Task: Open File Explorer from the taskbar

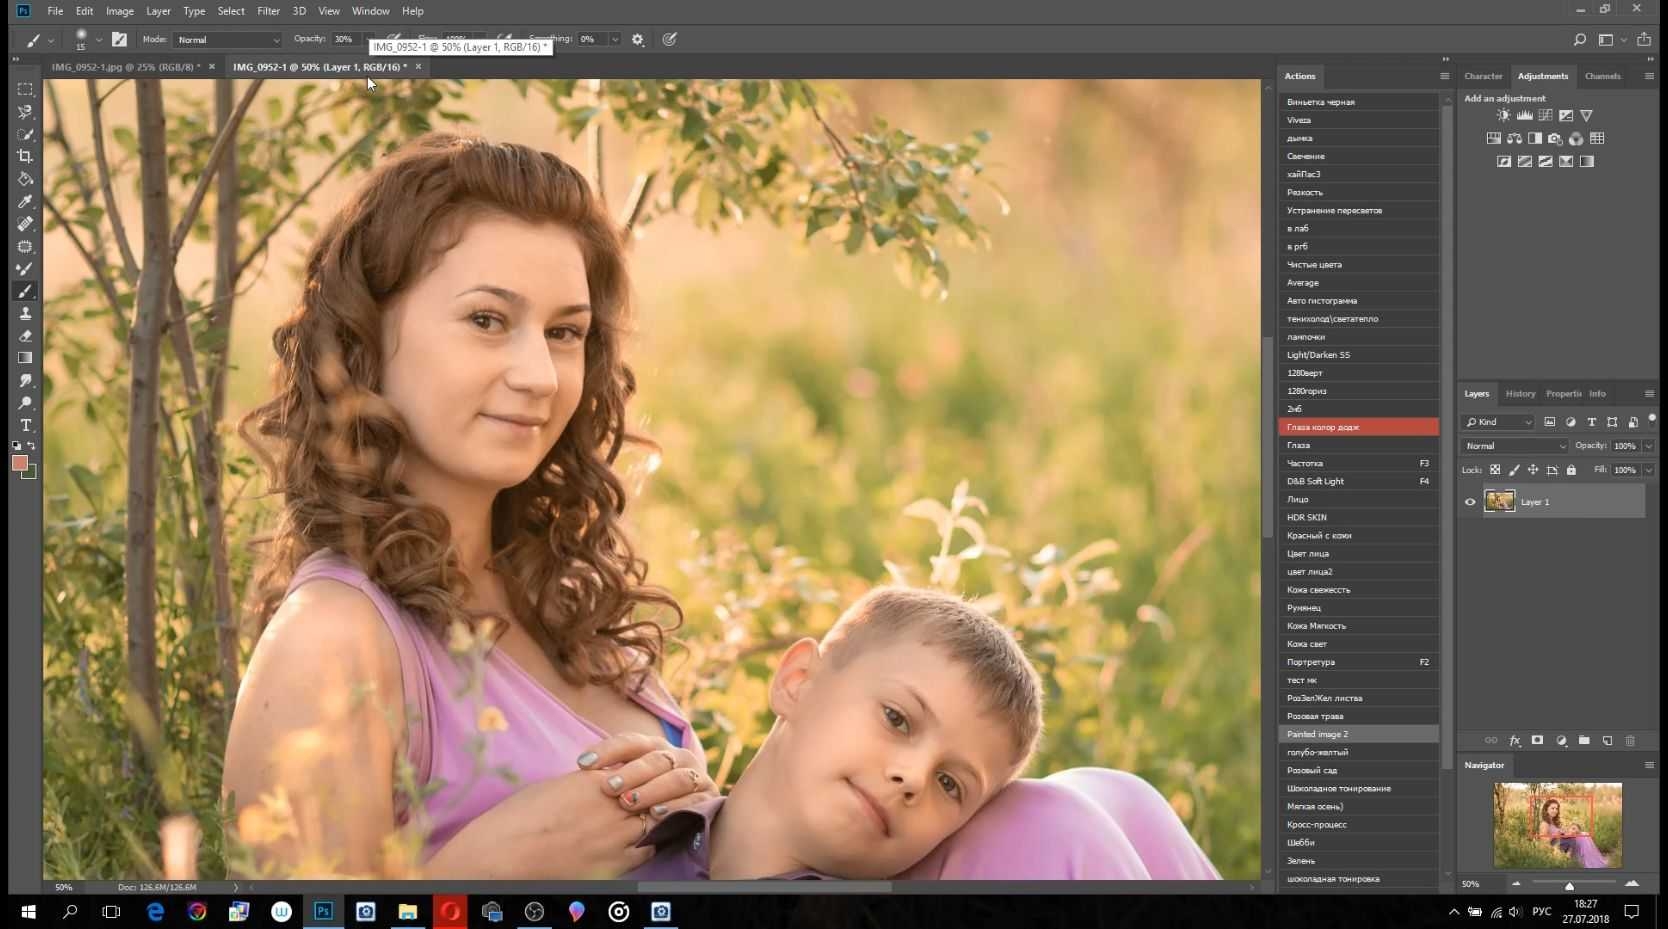Action: coord(408,911)
